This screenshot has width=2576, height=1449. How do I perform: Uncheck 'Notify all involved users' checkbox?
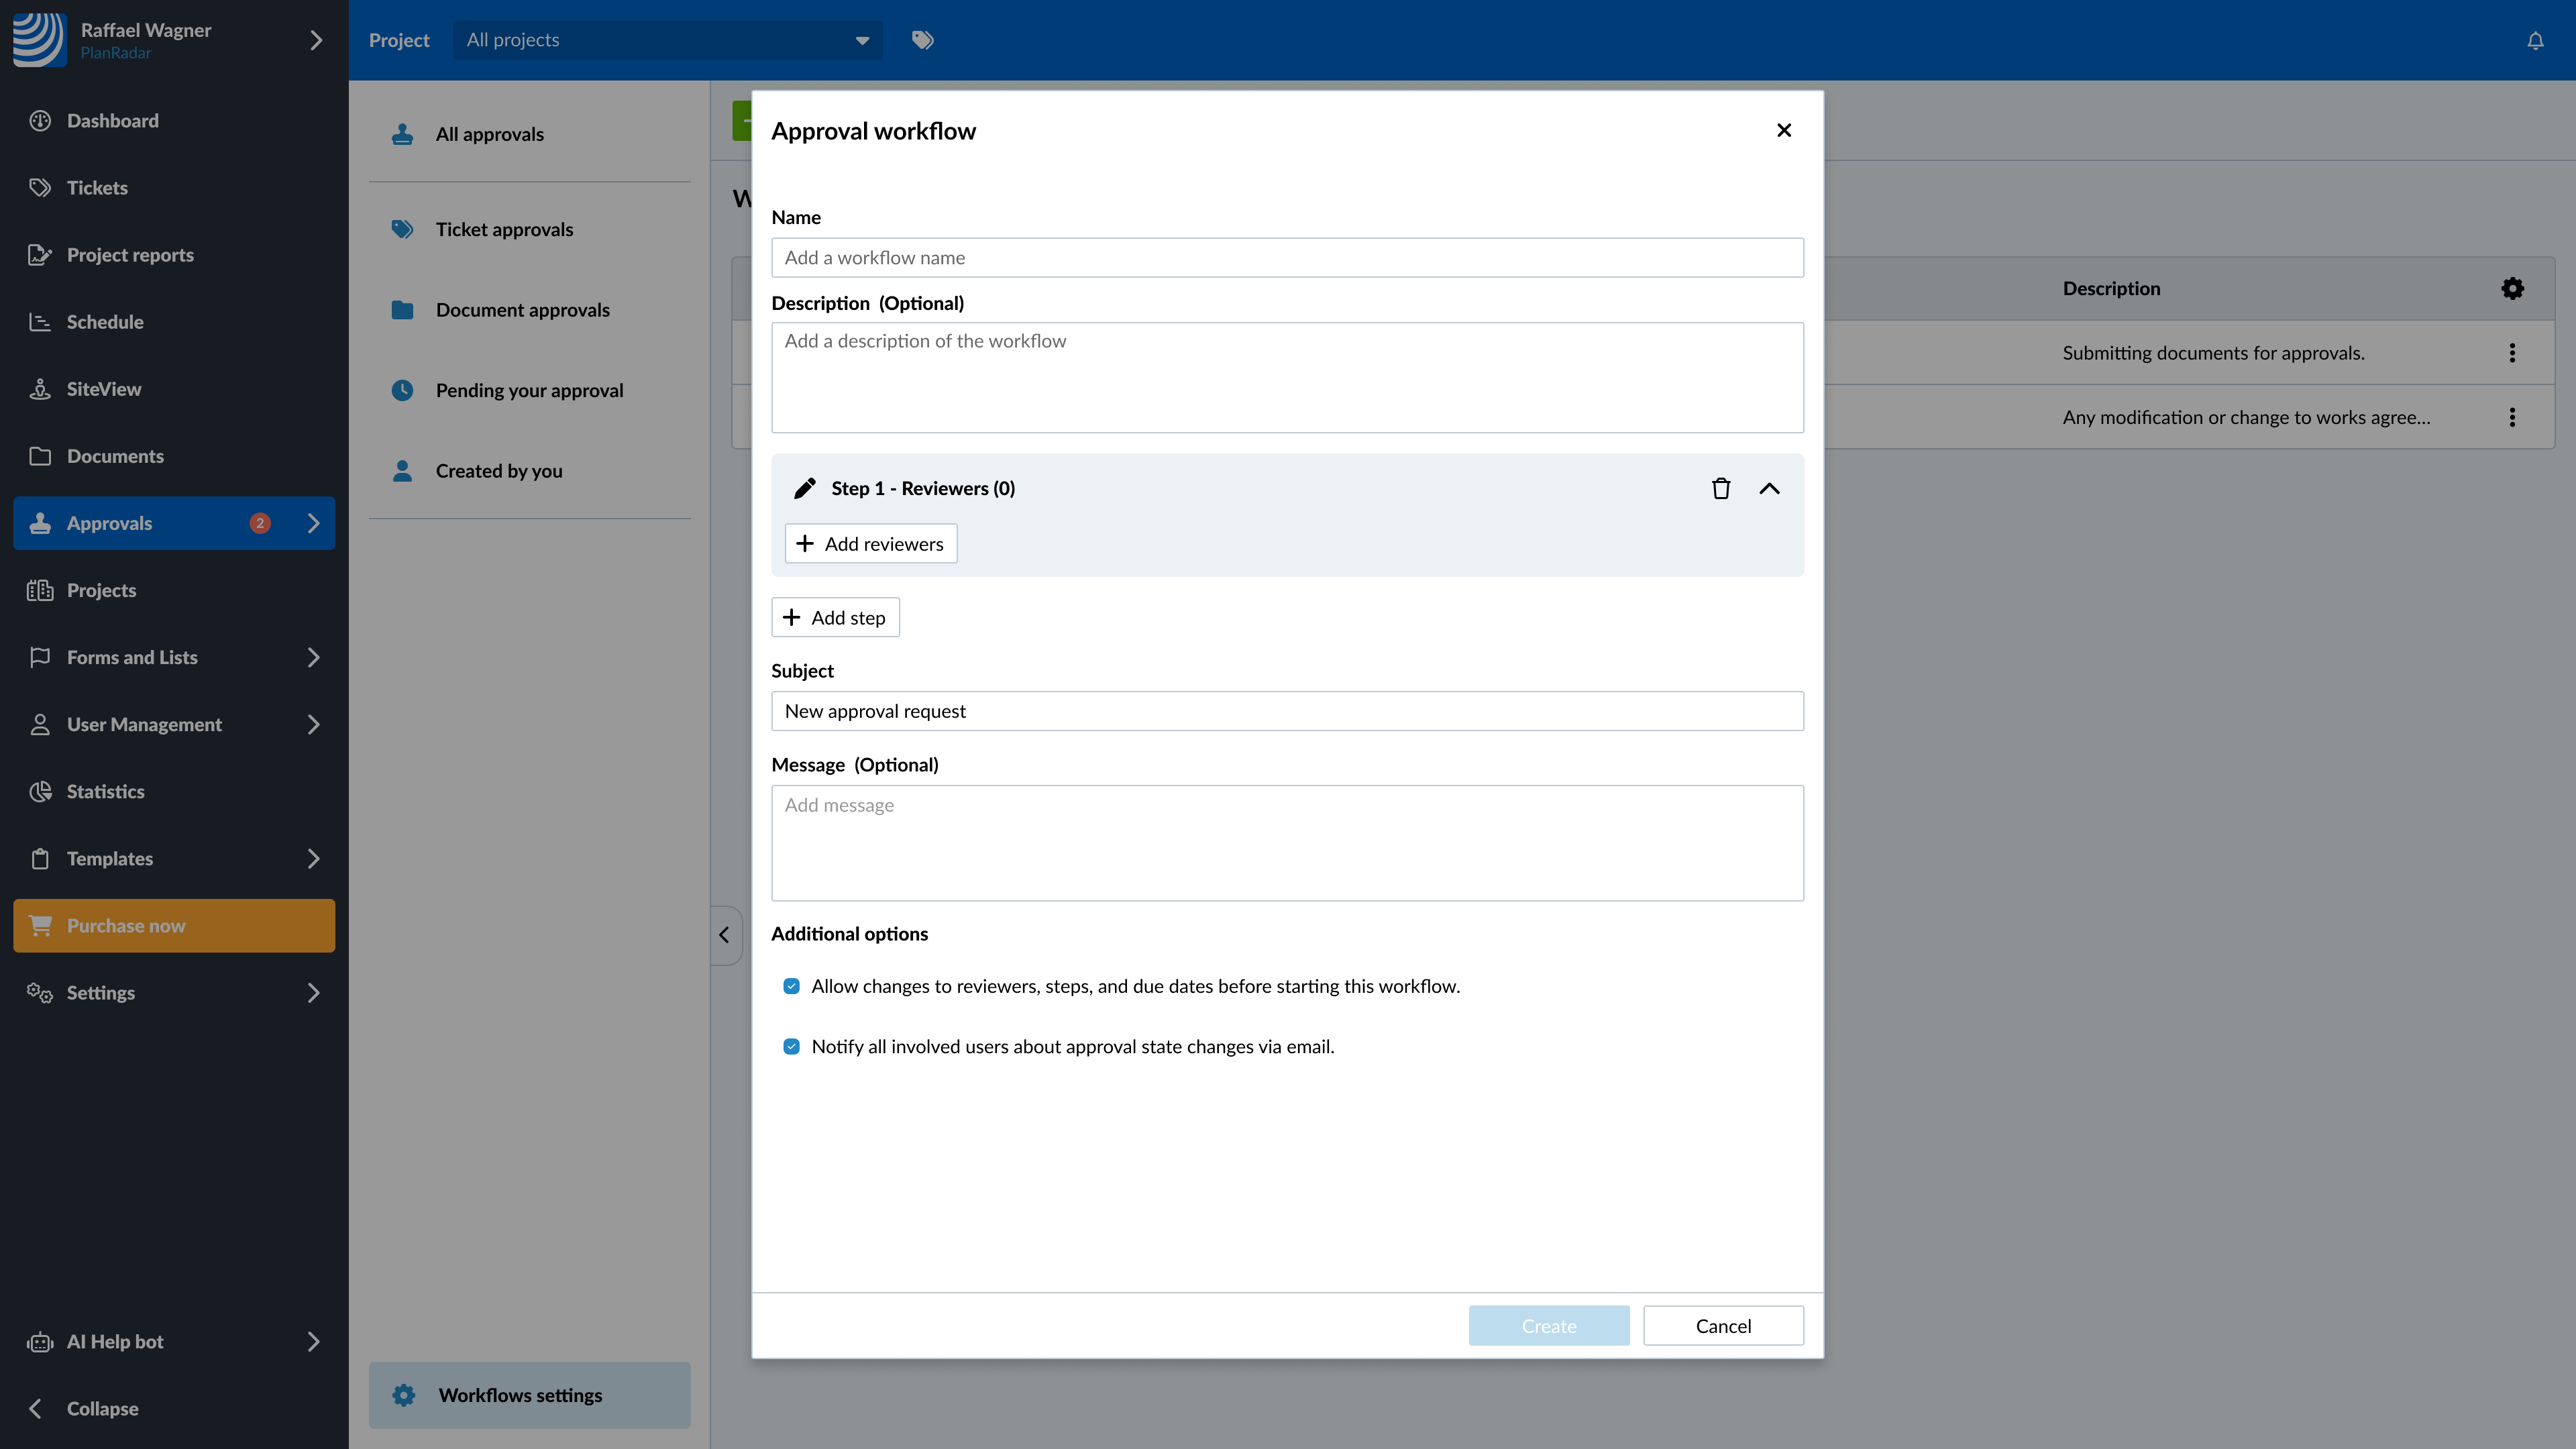[791, 1046]
